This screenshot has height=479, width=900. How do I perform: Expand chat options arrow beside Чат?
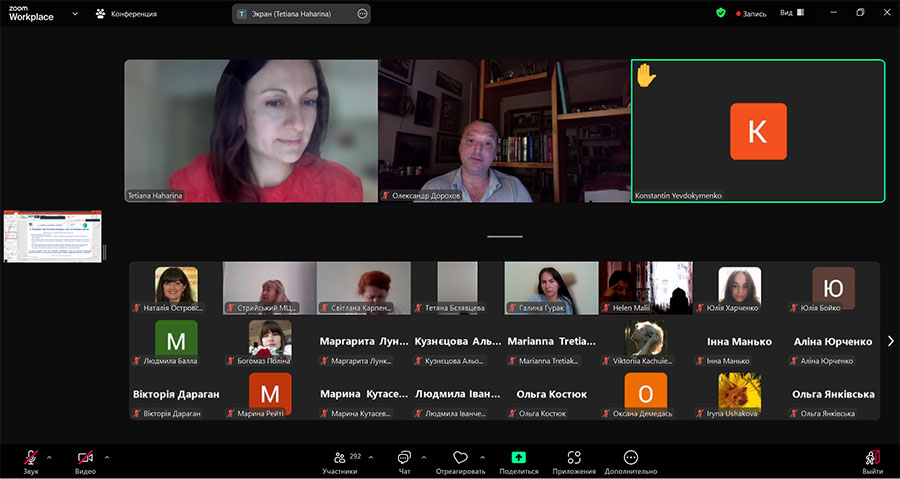click(x=424, y=458)
